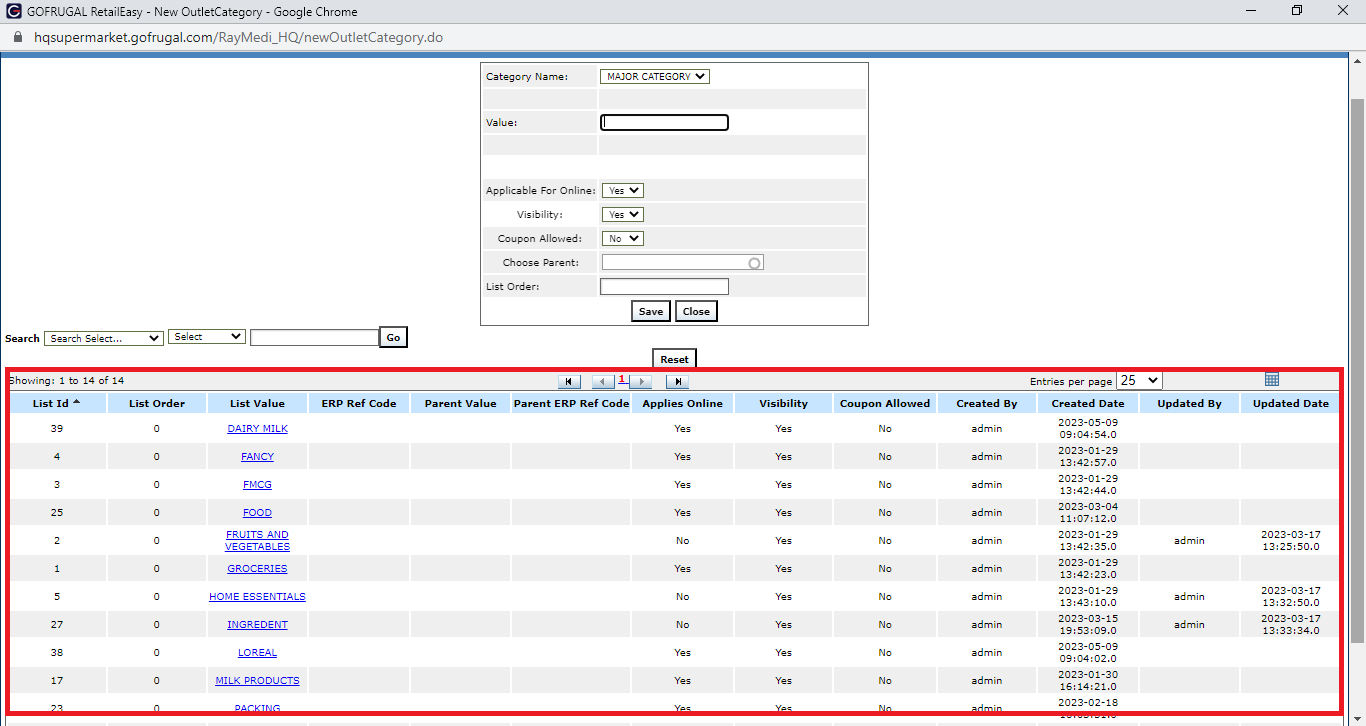This screenshot has width=1366, height=726.
Task: Open the Select condition dropdown beside Search
Action: (x=207, y=337)
